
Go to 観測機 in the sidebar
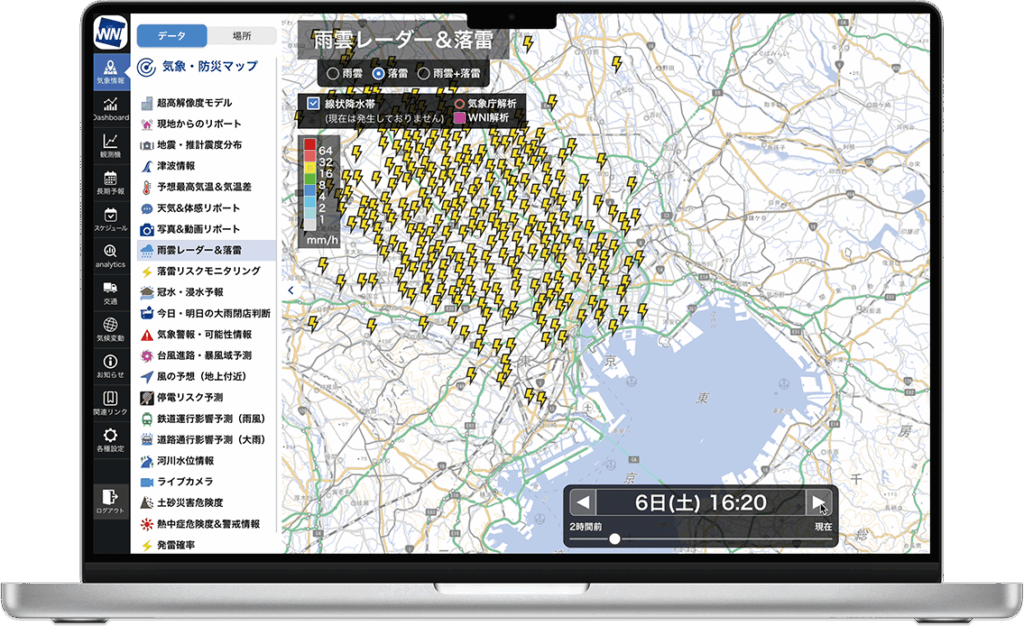[110, 146]
